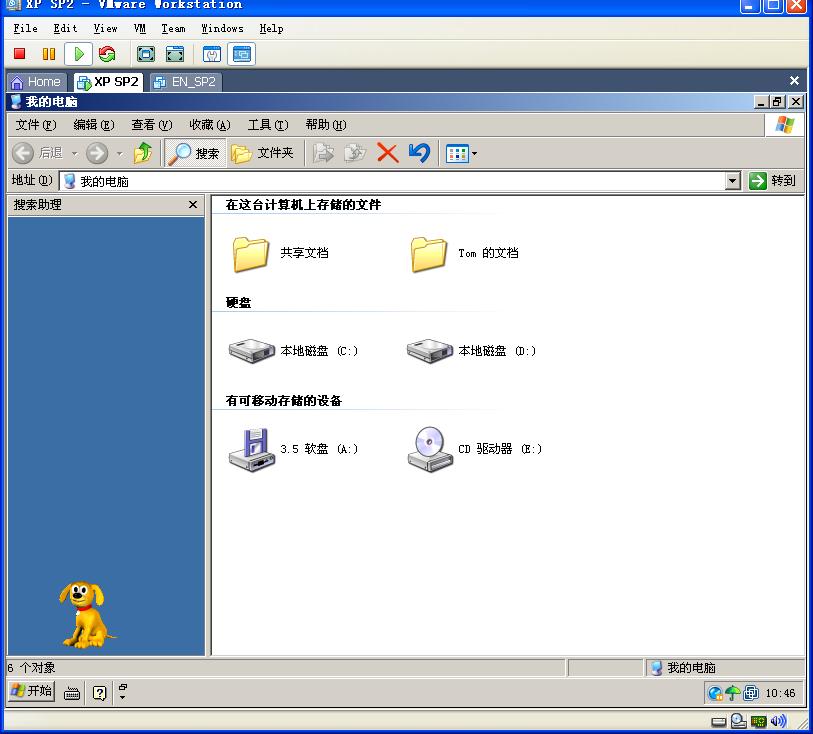
Task: Pause the VM with the suspend button
Action: [49, 54]
